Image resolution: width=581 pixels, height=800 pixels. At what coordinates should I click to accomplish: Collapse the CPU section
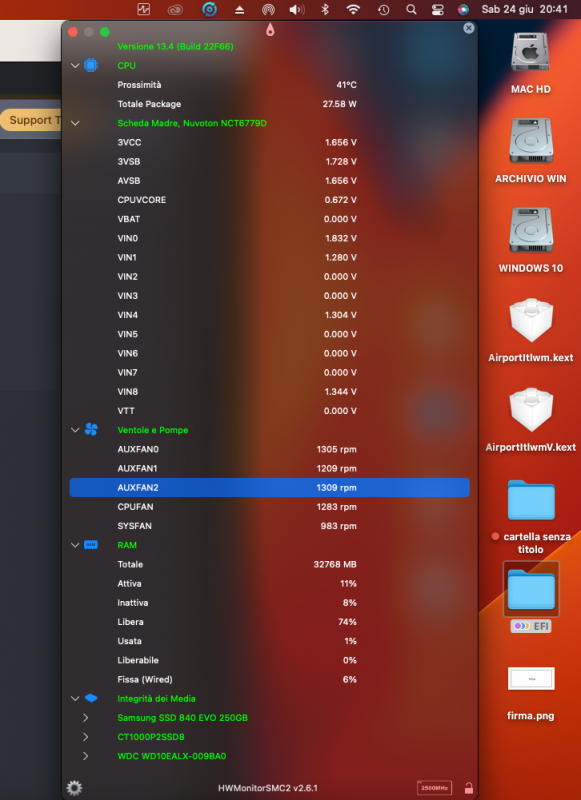[75, 65]
